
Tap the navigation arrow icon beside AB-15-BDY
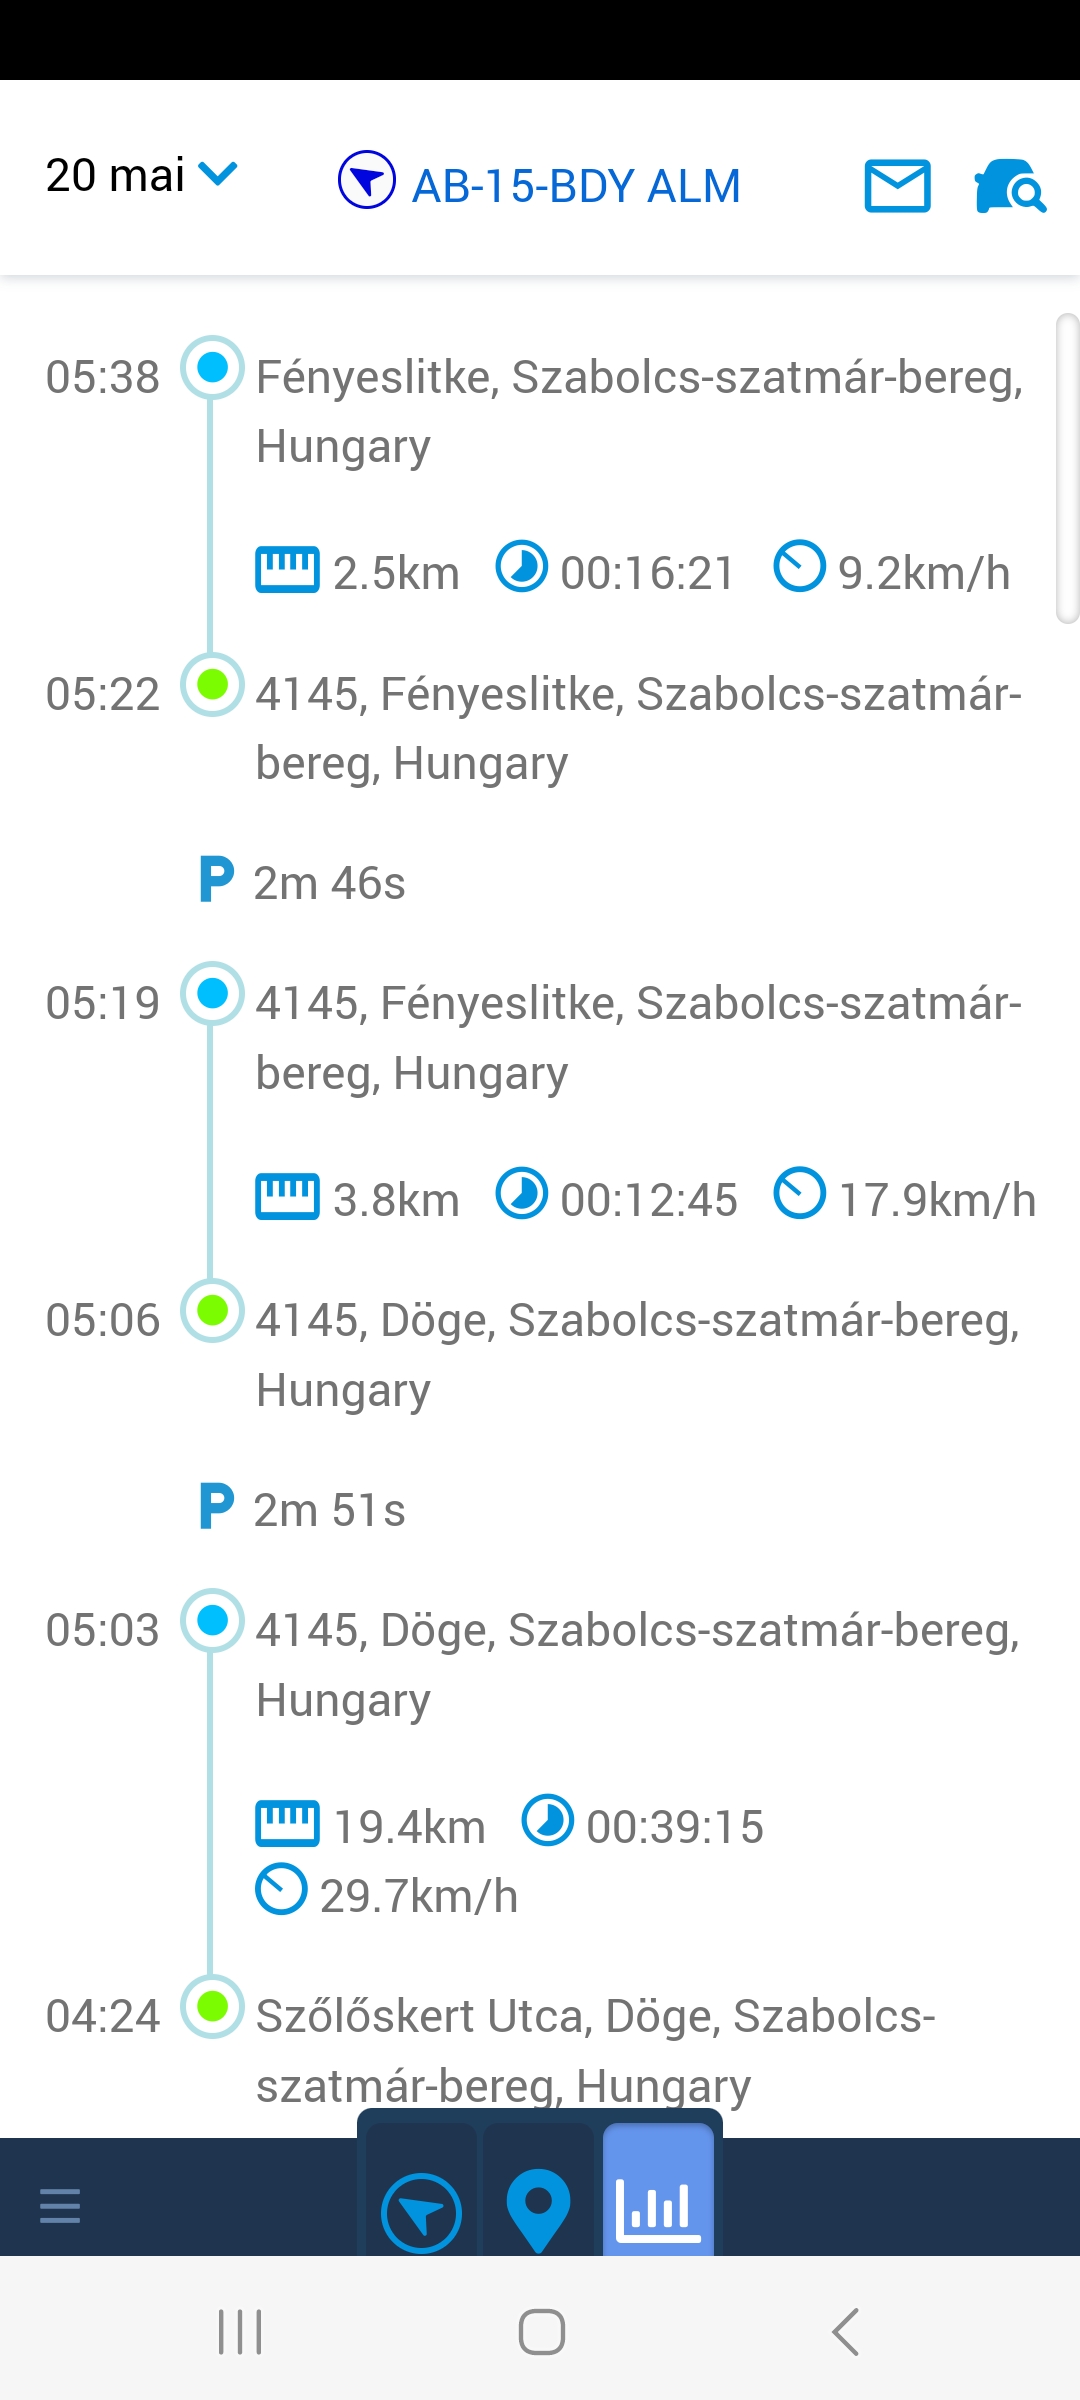tap(367, 180)
